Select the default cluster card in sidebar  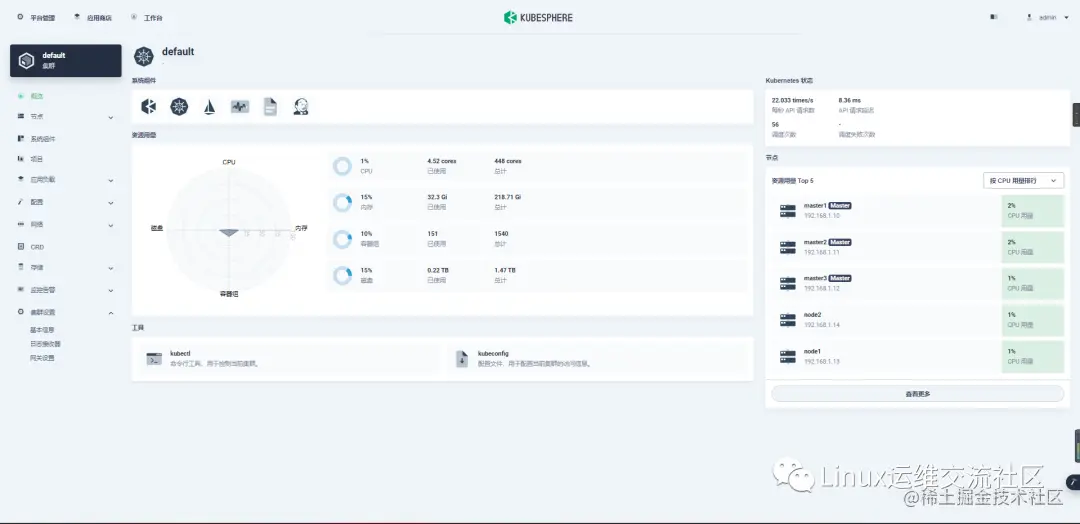click(x=65, y=61)
